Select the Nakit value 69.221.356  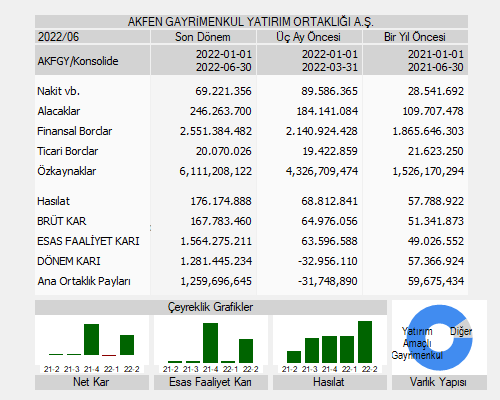pos(223,91)
